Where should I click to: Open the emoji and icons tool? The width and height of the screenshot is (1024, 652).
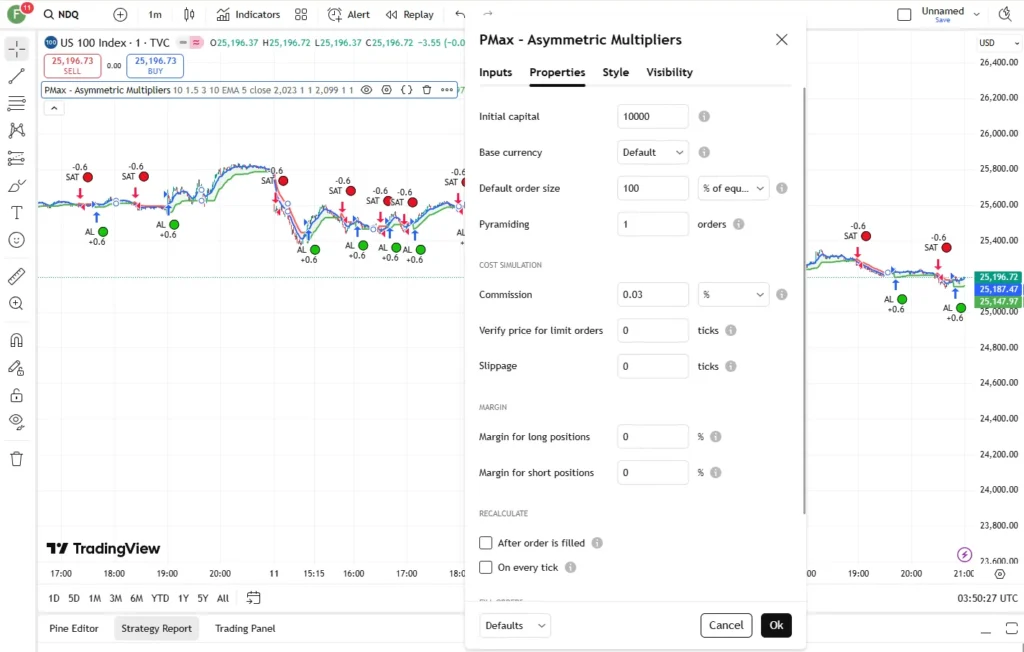point(17,240)
